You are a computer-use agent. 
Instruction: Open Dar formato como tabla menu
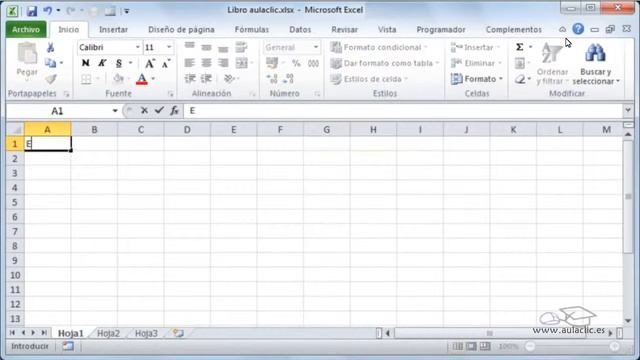click(x=385, y=63)
